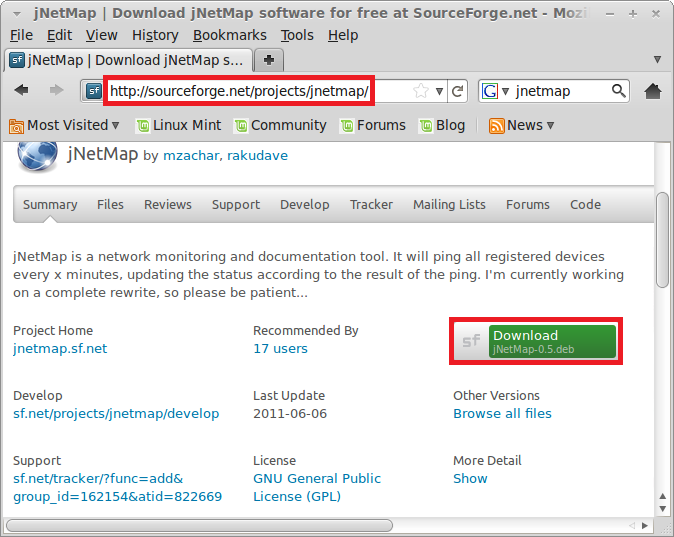Click the Most Visited folder icon

[17, 126]
